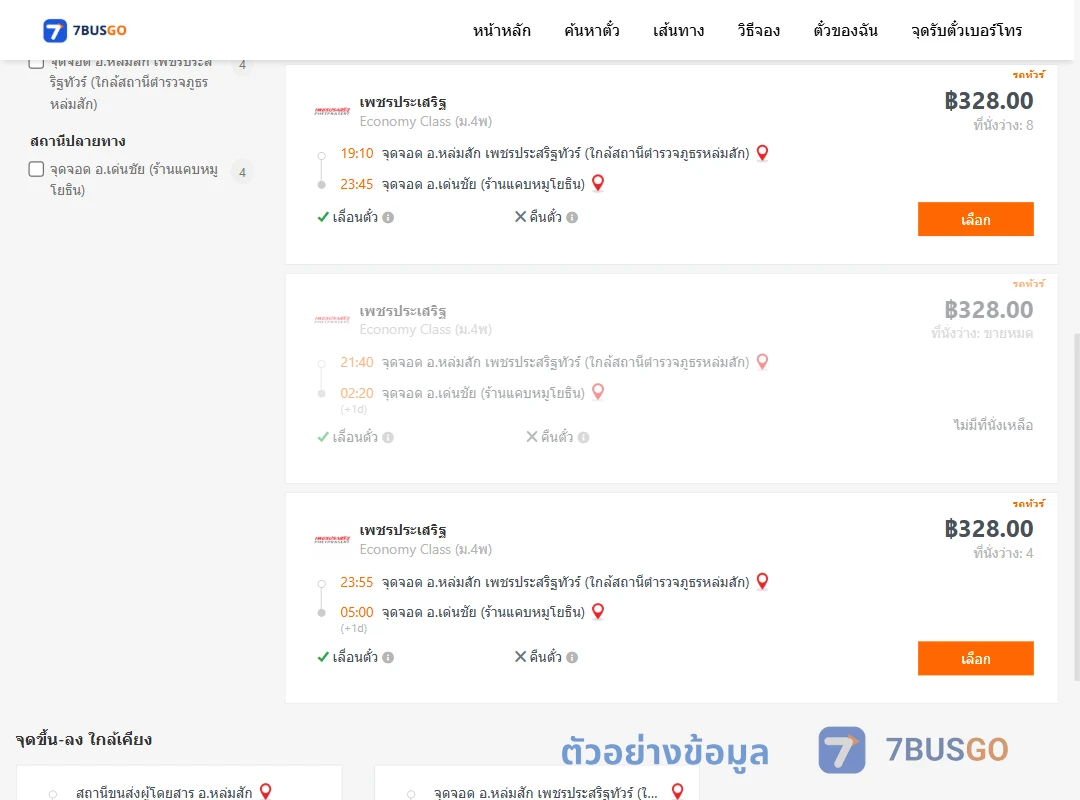The height and width of the screenshot is (800, 1080).
Task: Click the page vertical scrollbar
Action: pos(1076,506)
